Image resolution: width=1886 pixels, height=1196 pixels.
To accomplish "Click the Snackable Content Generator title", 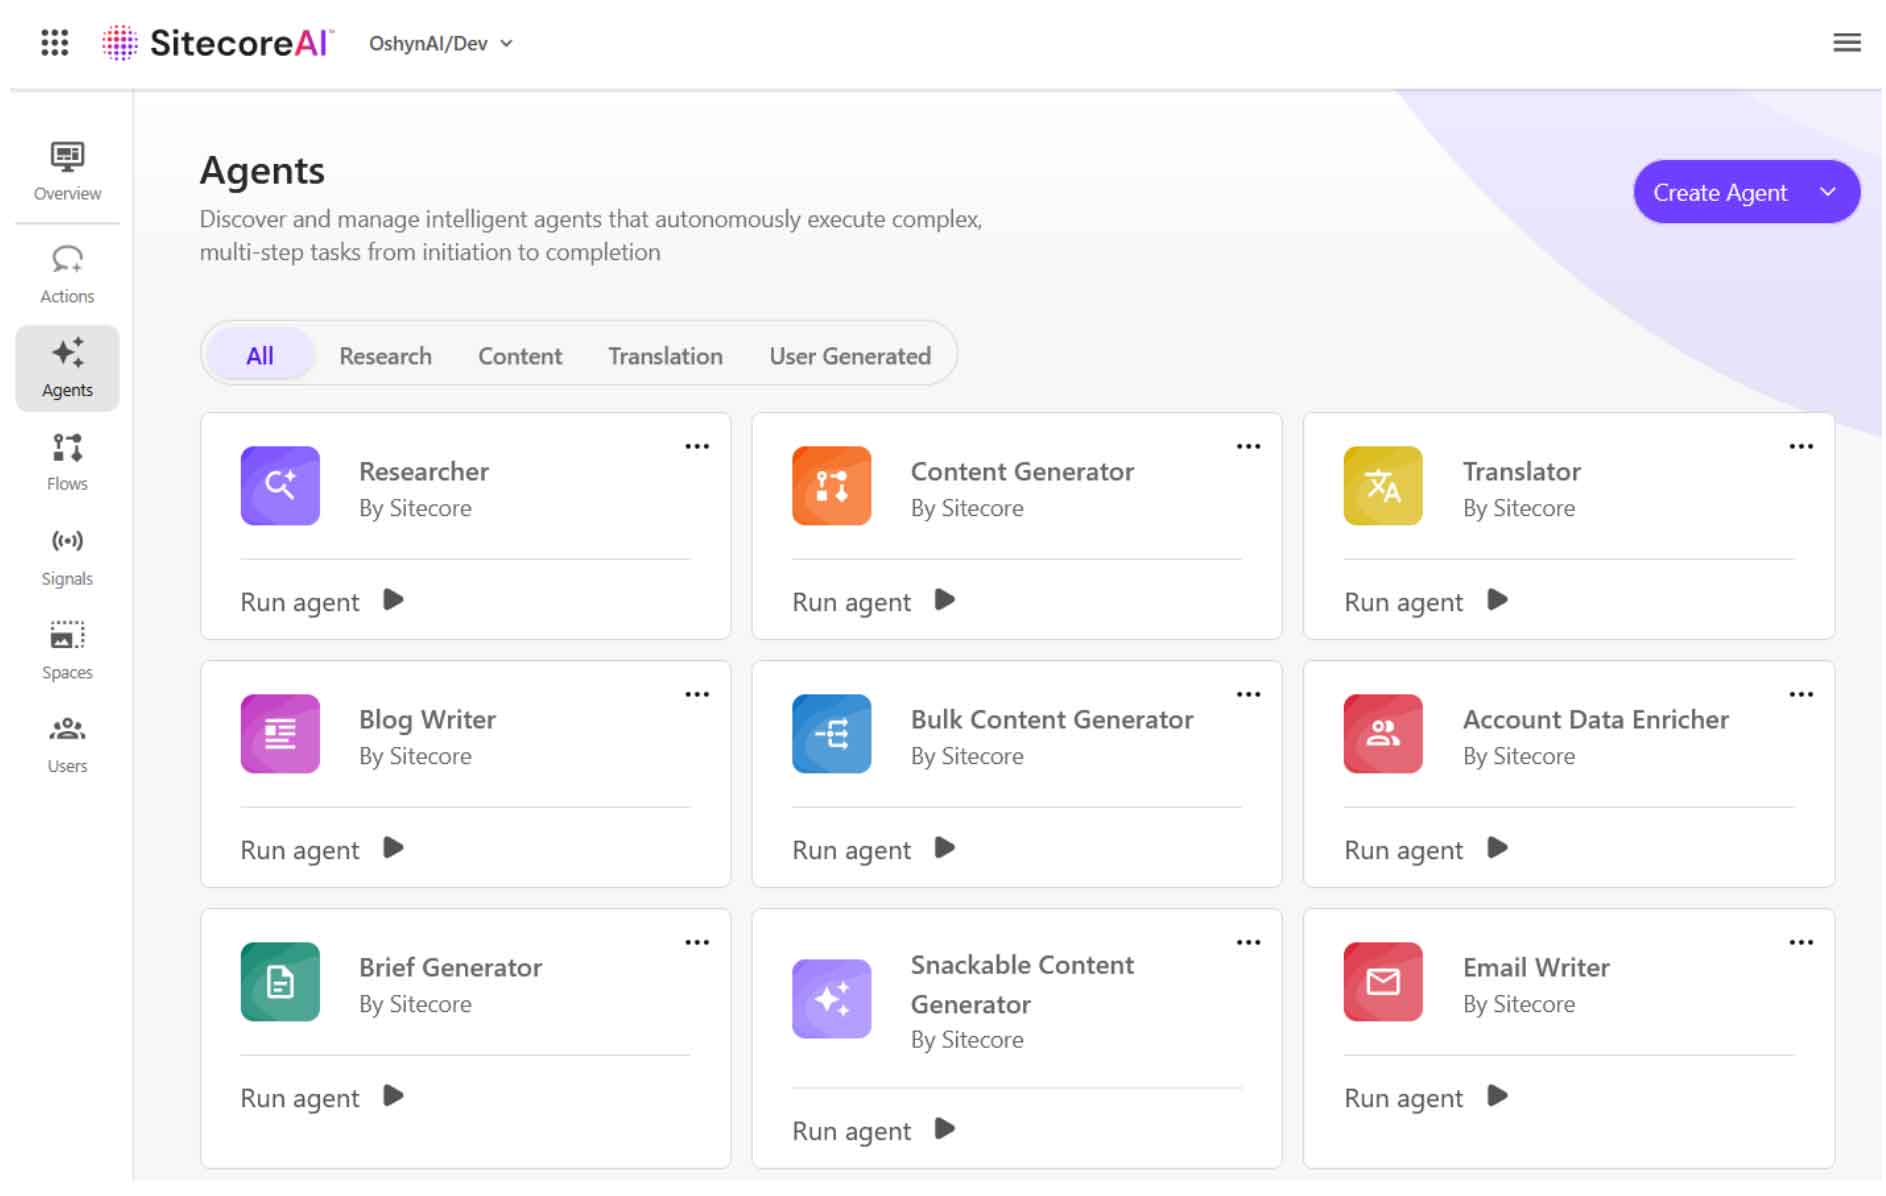I will (1022, 984).
